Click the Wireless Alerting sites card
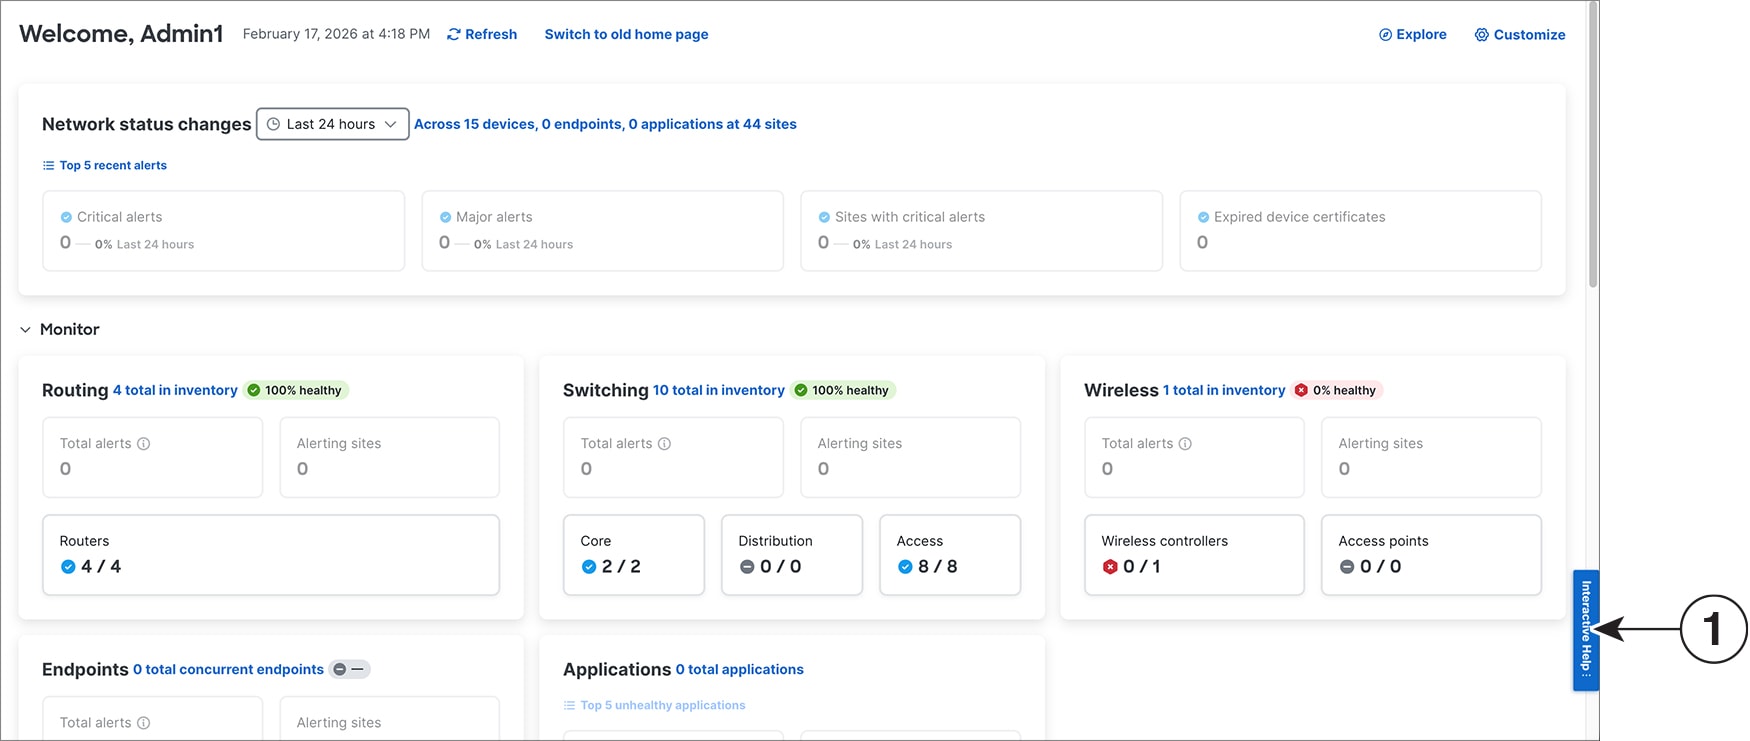 [1431, 457]
